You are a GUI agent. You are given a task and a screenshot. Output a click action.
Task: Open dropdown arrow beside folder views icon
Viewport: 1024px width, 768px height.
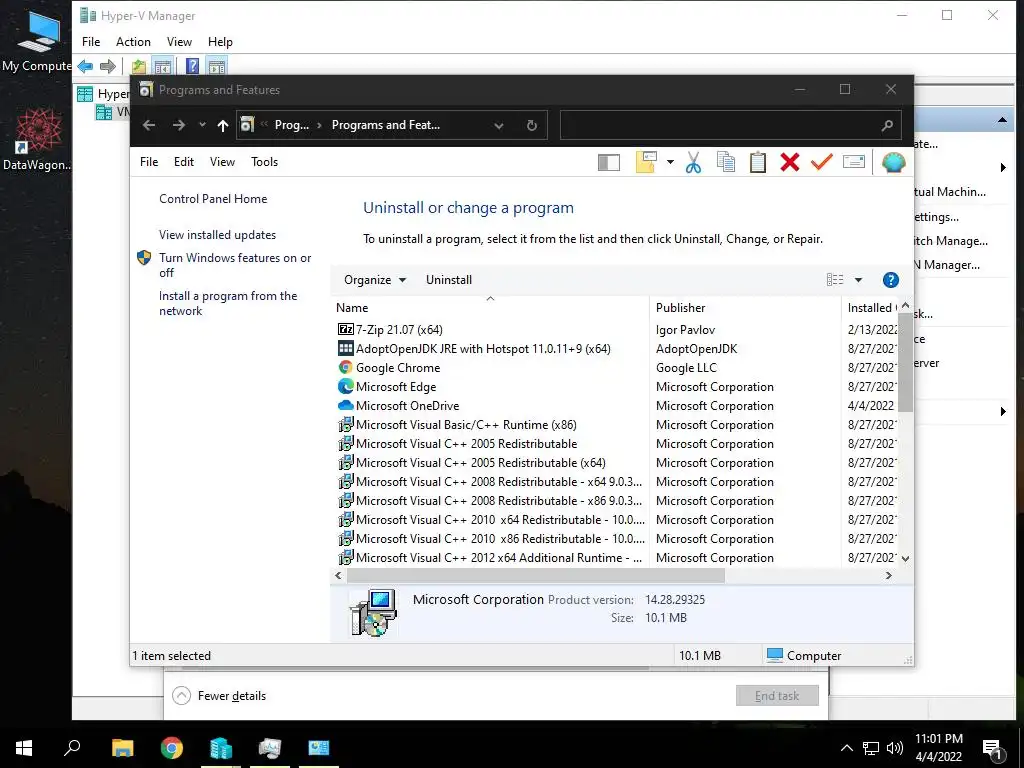coord(670,162)
